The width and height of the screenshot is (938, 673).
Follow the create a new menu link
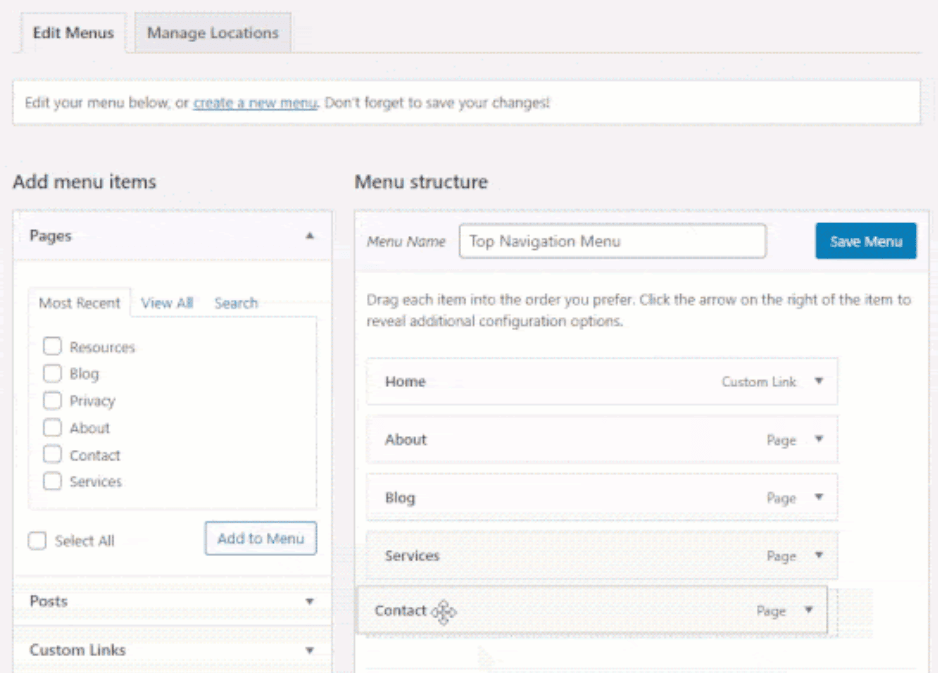click(255, 103)
